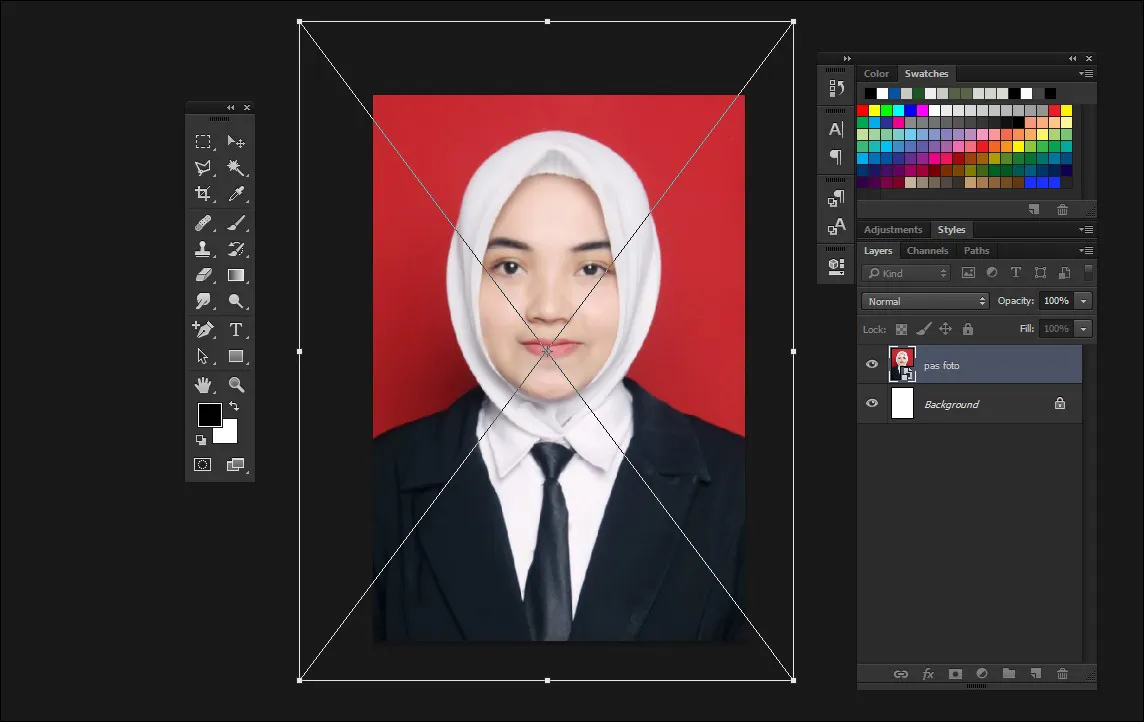Hide the pas foto layer
This screenshot has width=1144, height=722.
tap(871, 364)
